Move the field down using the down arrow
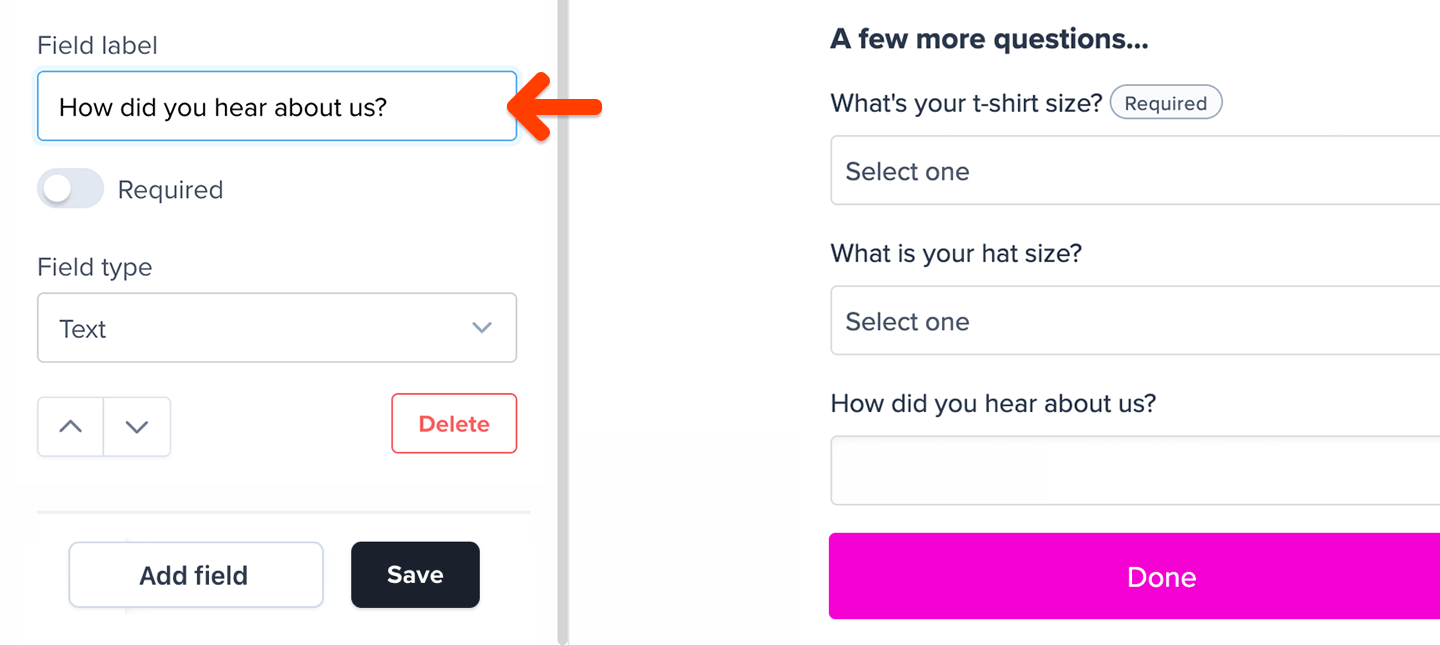1440x645 pixels. [137, 426]
